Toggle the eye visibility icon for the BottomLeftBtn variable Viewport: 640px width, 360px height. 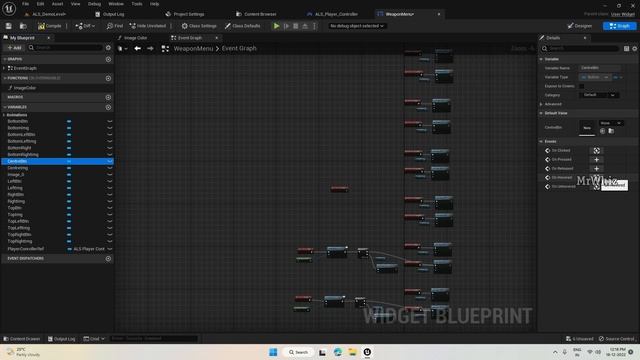tap(109, 135)
